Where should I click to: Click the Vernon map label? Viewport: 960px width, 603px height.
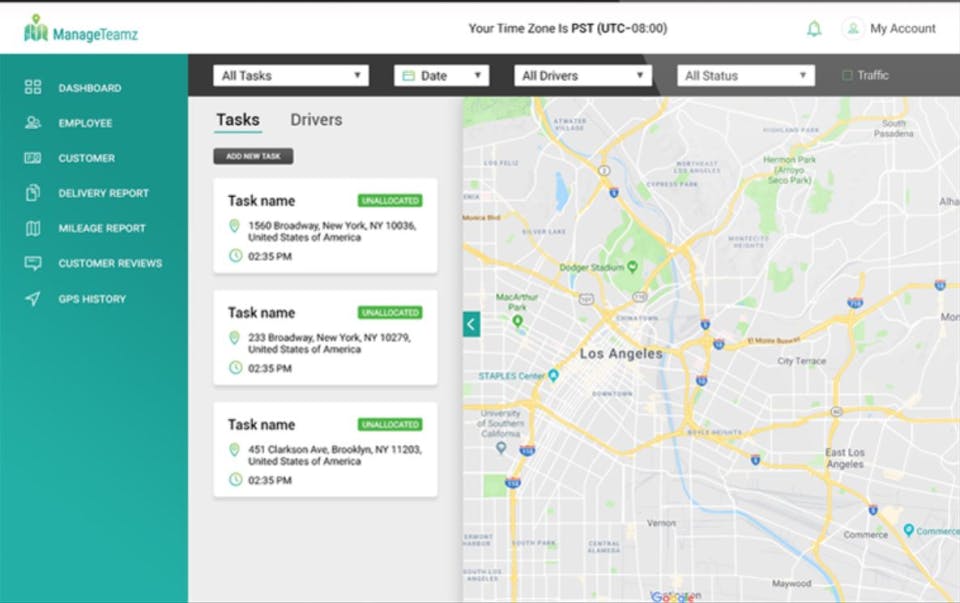point(661,523)
